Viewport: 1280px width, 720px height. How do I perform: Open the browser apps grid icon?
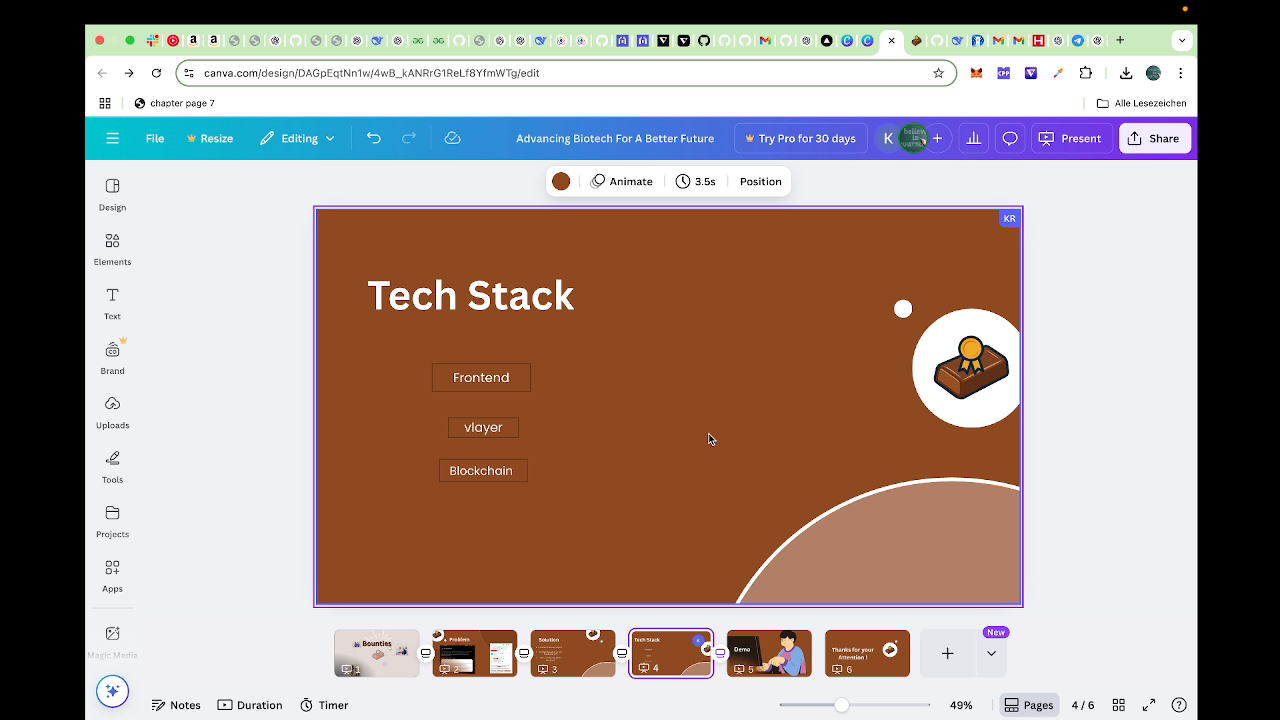105,103
